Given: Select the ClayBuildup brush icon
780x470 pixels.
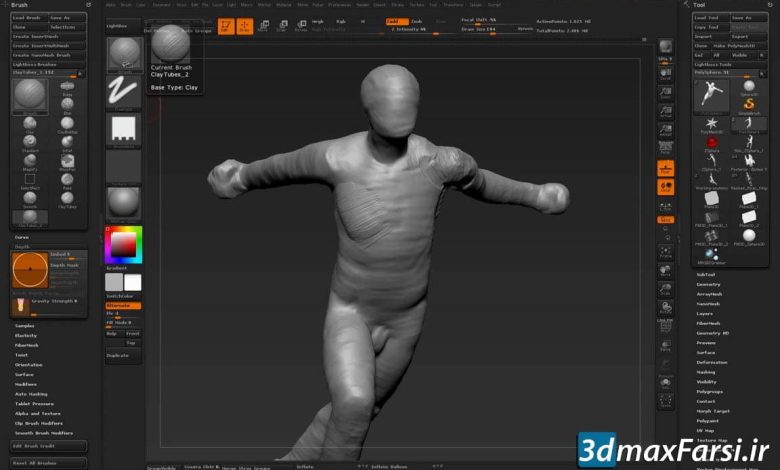Looking at the screenshot, I should pyautogui.click(x=67, y=123).
